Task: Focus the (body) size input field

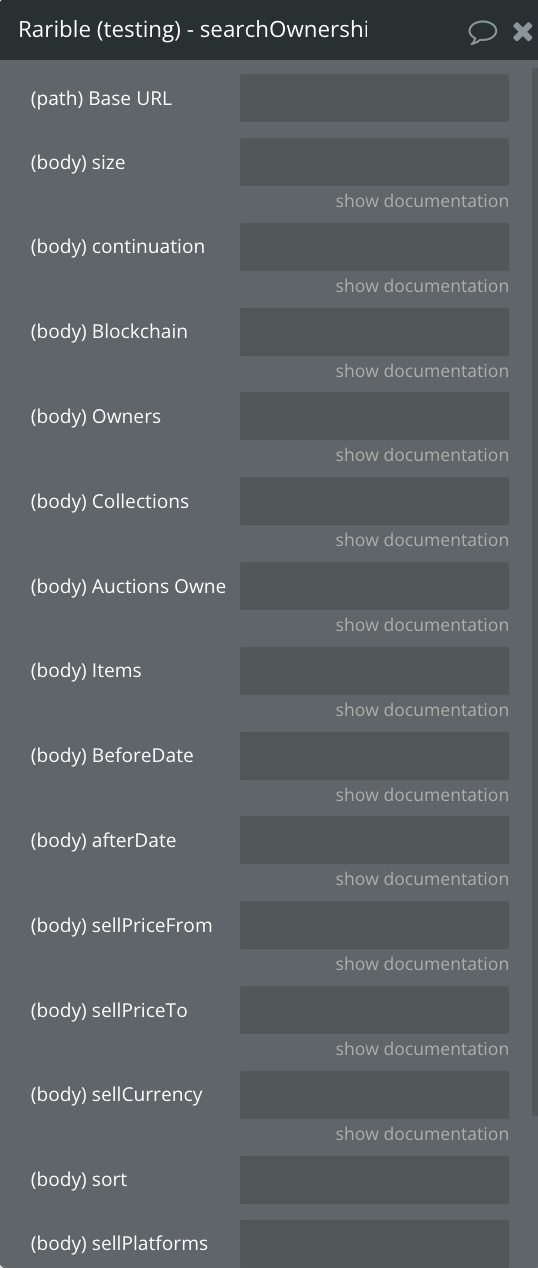Action: click(x=374, y=162)
